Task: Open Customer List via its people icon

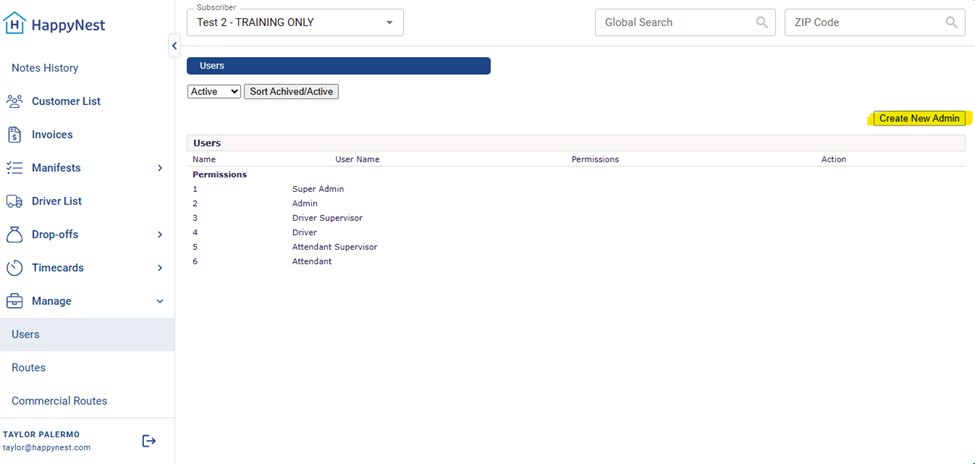Action: pos(14,101)
